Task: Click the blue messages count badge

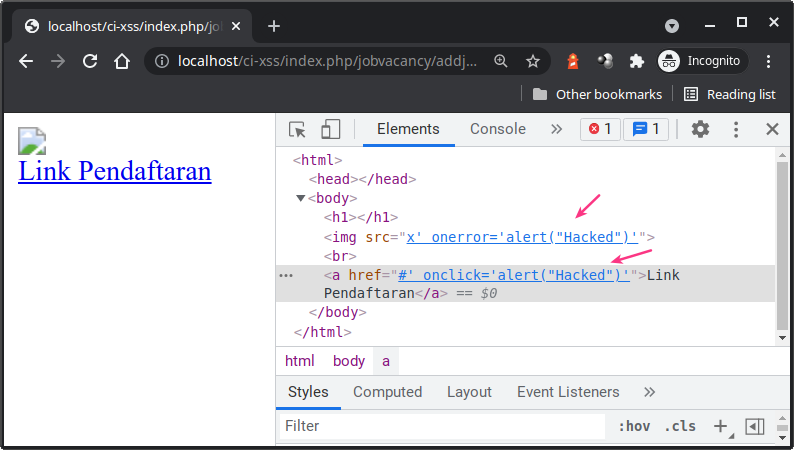Action: tap(646, 129)
